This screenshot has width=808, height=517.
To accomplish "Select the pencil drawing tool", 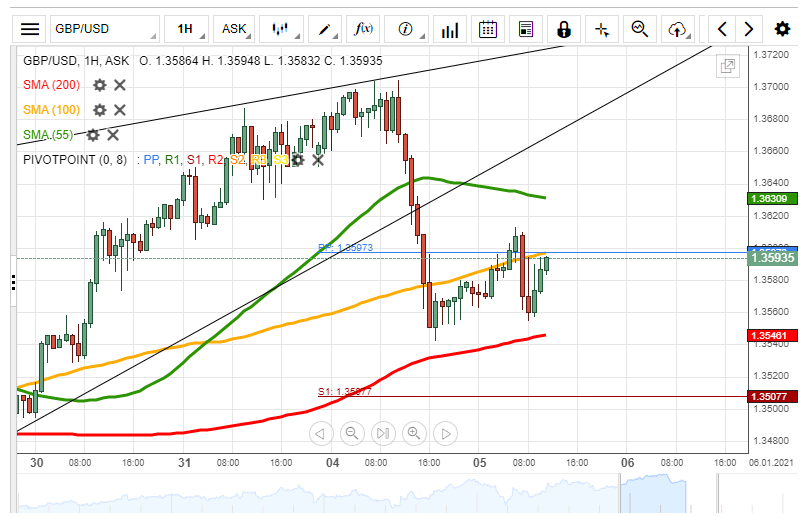I will pyautogui.click(x=324, y=29).
